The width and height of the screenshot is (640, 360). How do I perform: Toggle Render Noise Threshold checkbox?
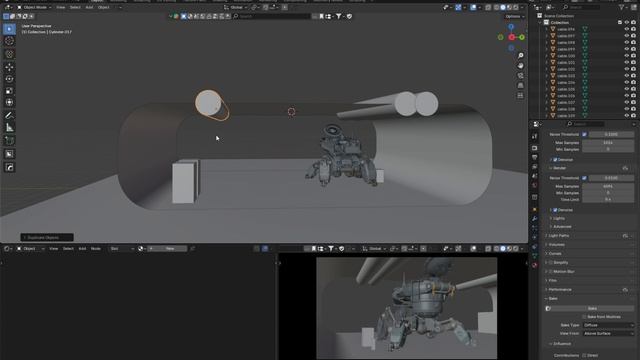584,178
